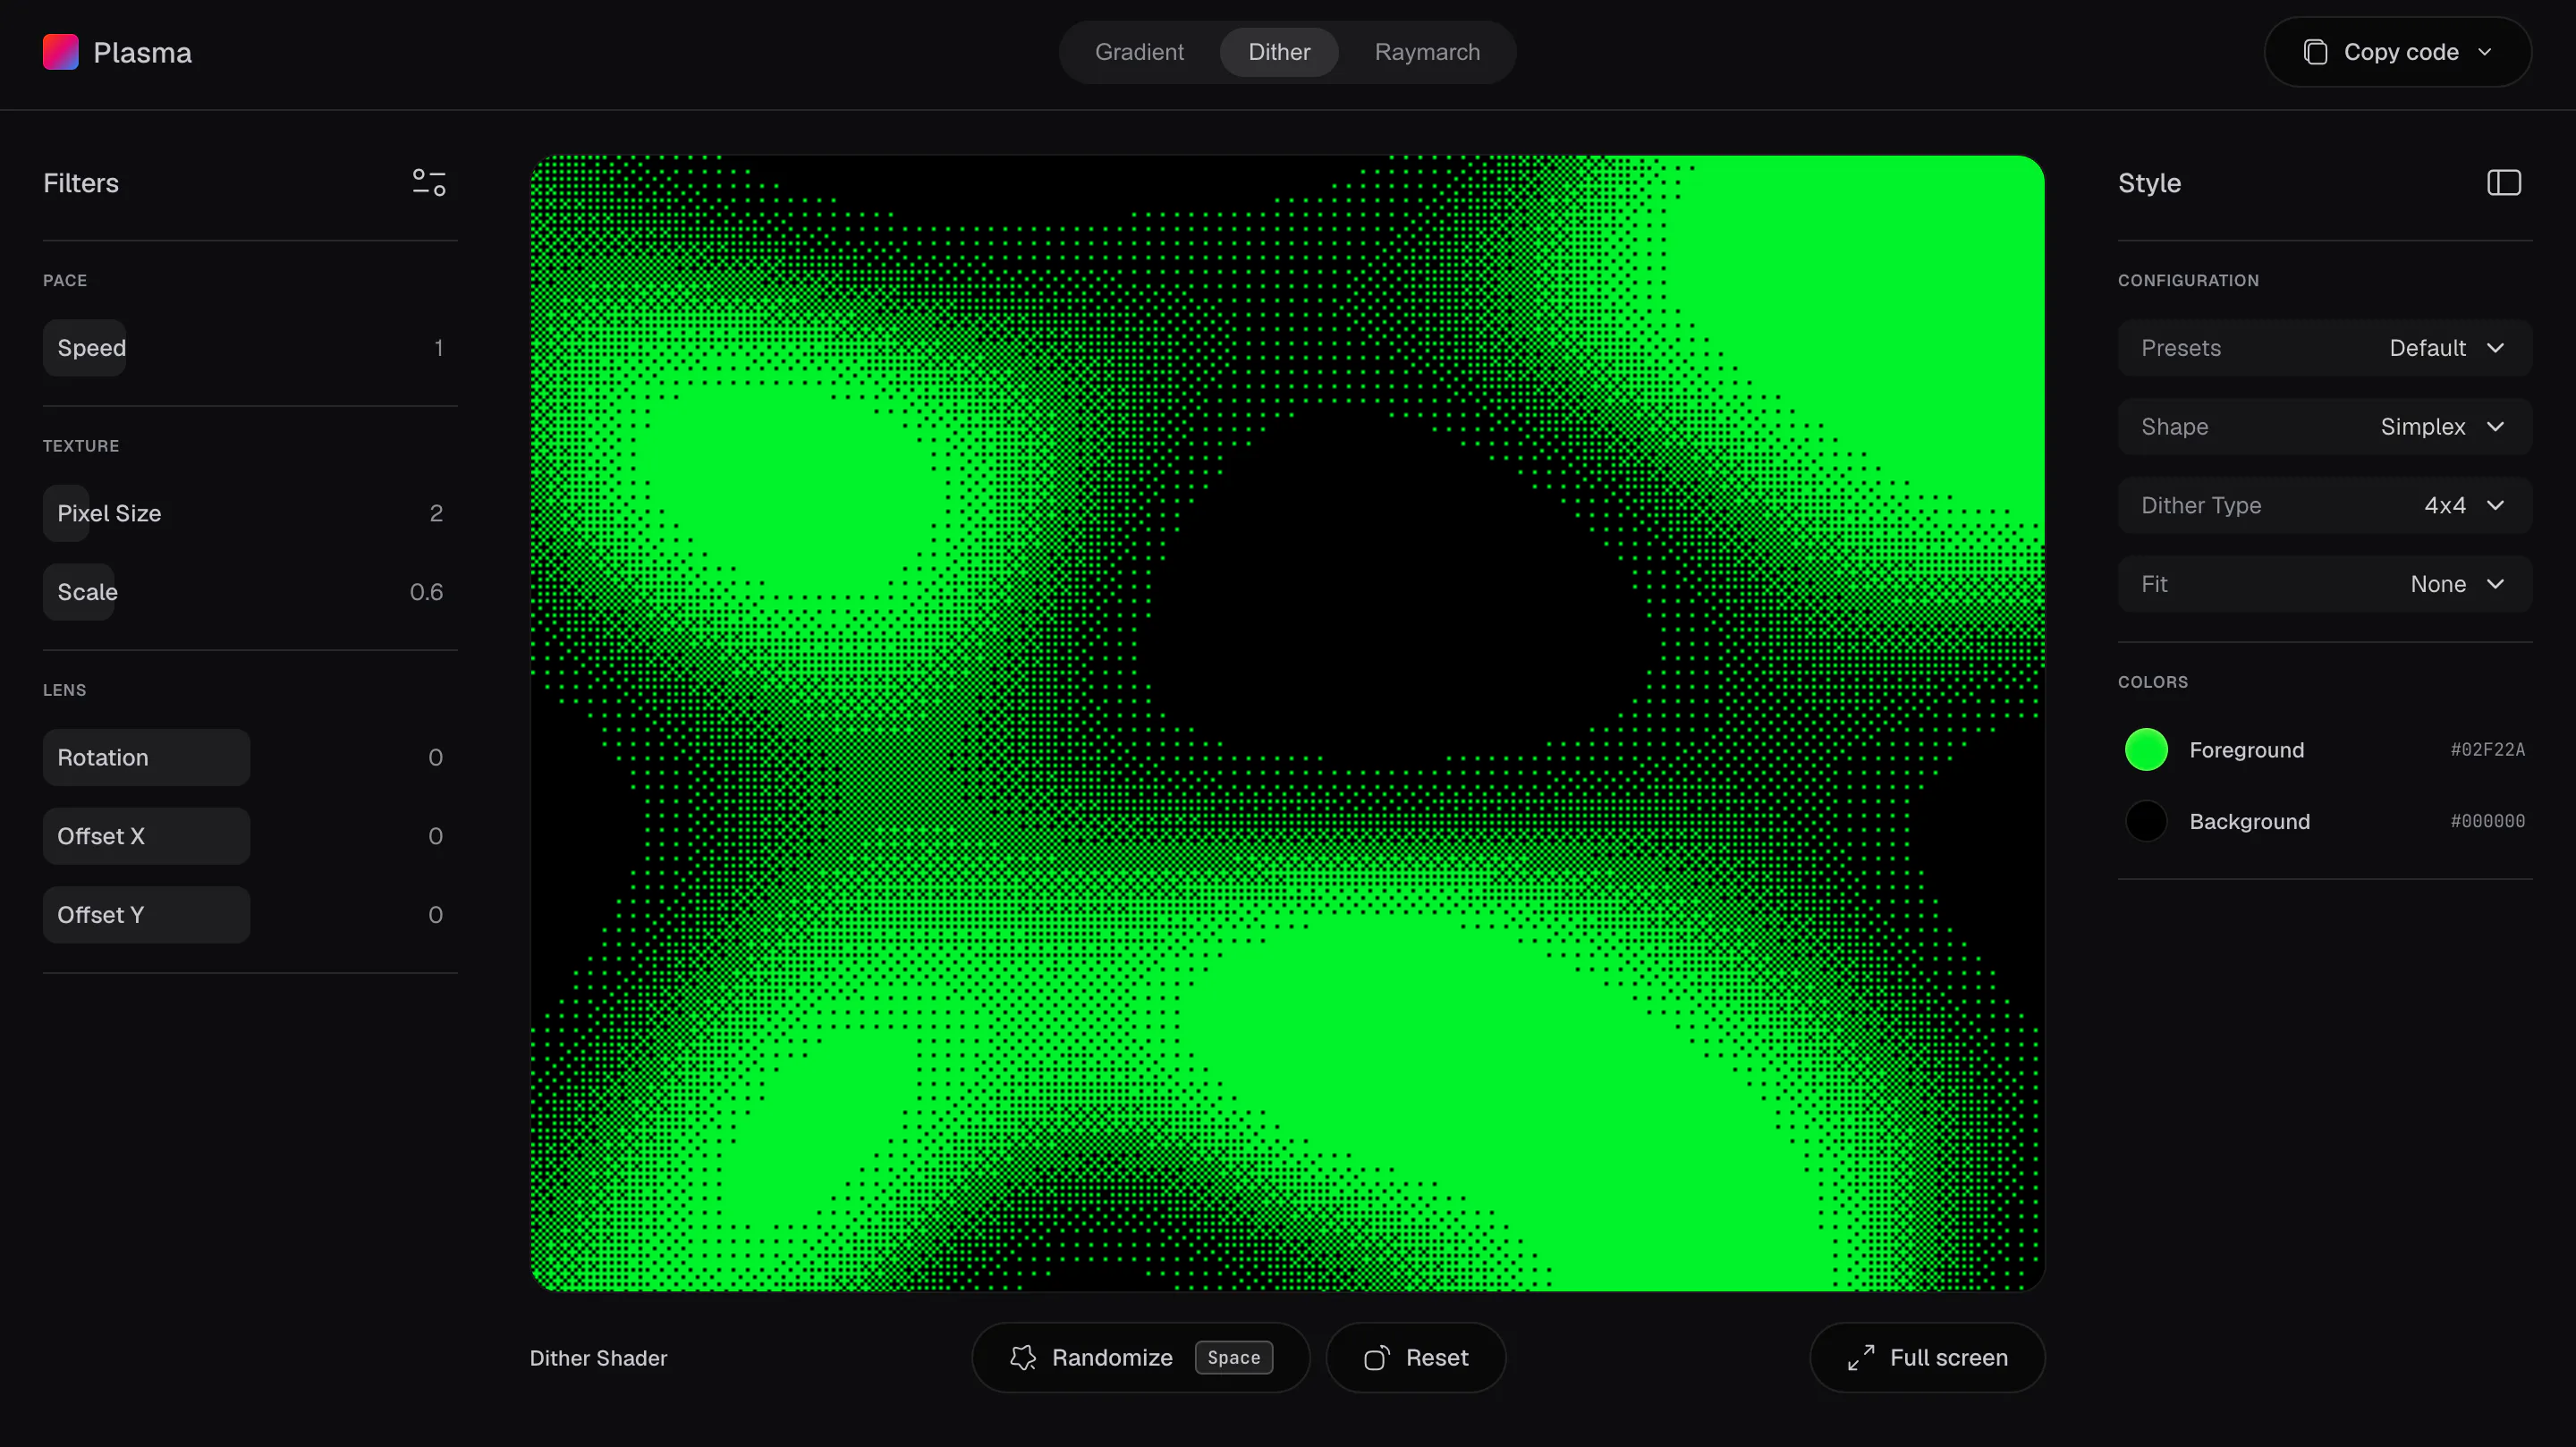Screen dimensions: 2576x1447
Task: Click the COLORS section label
Action: point(2153,682)
